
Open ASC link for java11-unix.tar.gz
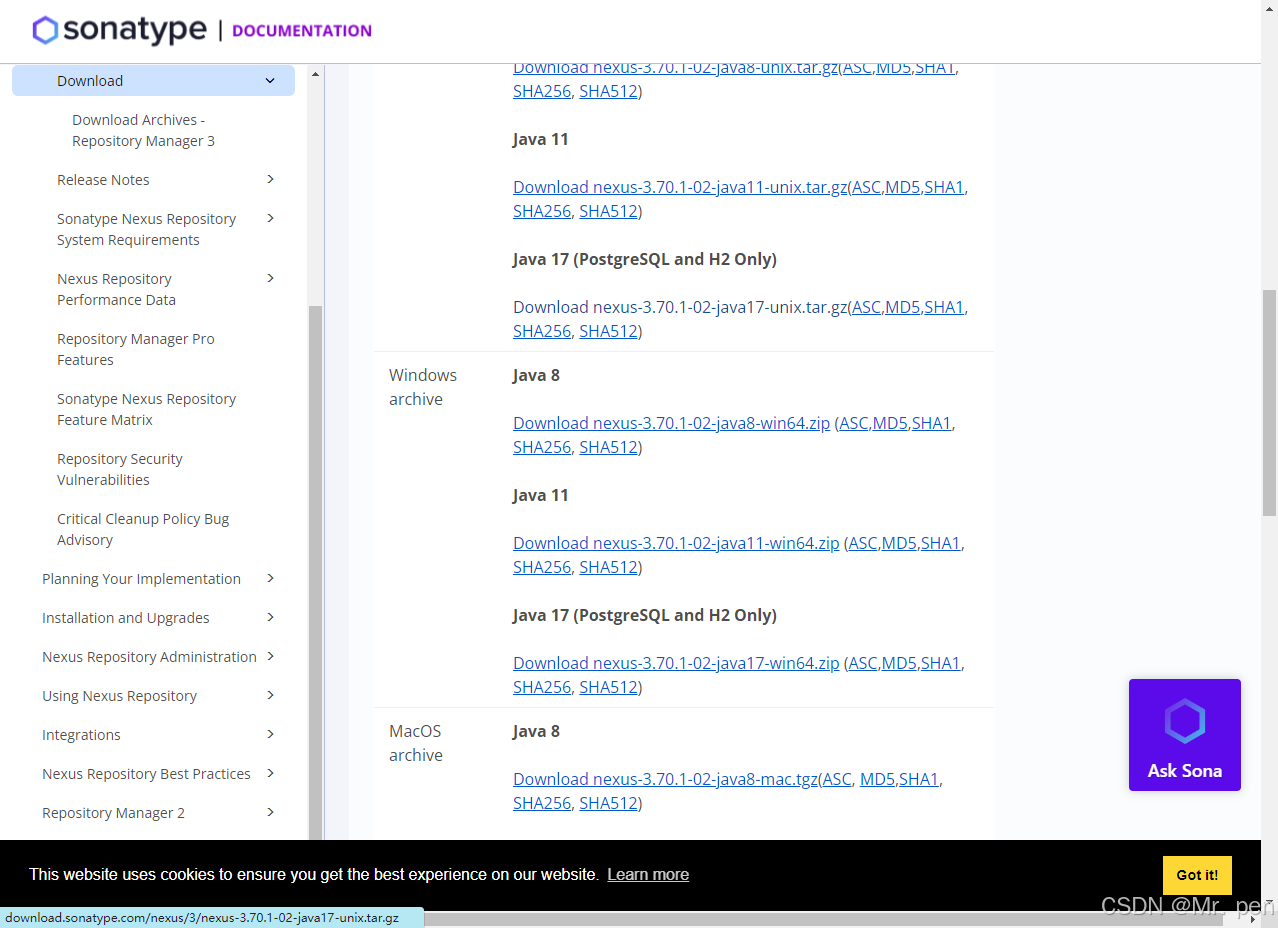pyautogui.click(x=866, y=187)
